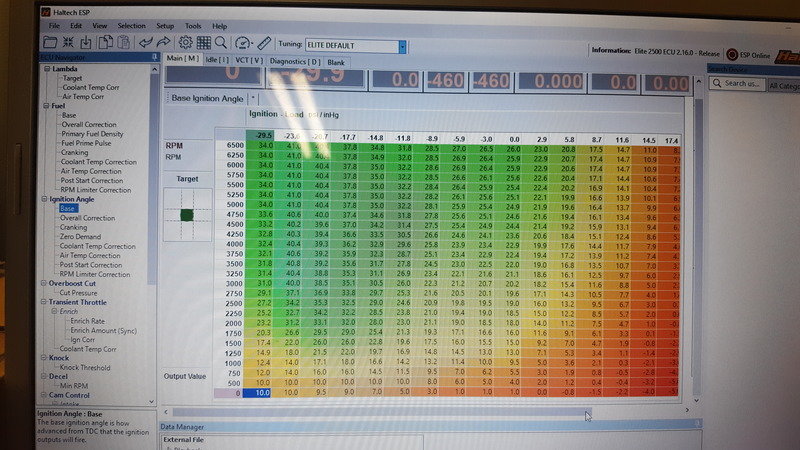Click the ESP Online status icon
Image resolution: width=800 pixels, height=450 pixels.
732,54
